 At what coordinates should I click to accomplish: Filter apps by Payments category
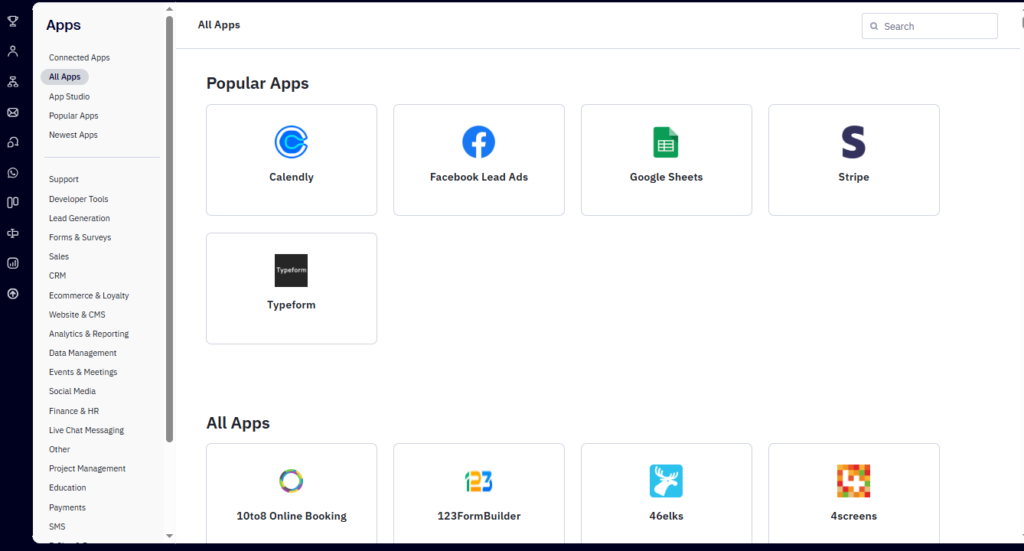(67, 508)
